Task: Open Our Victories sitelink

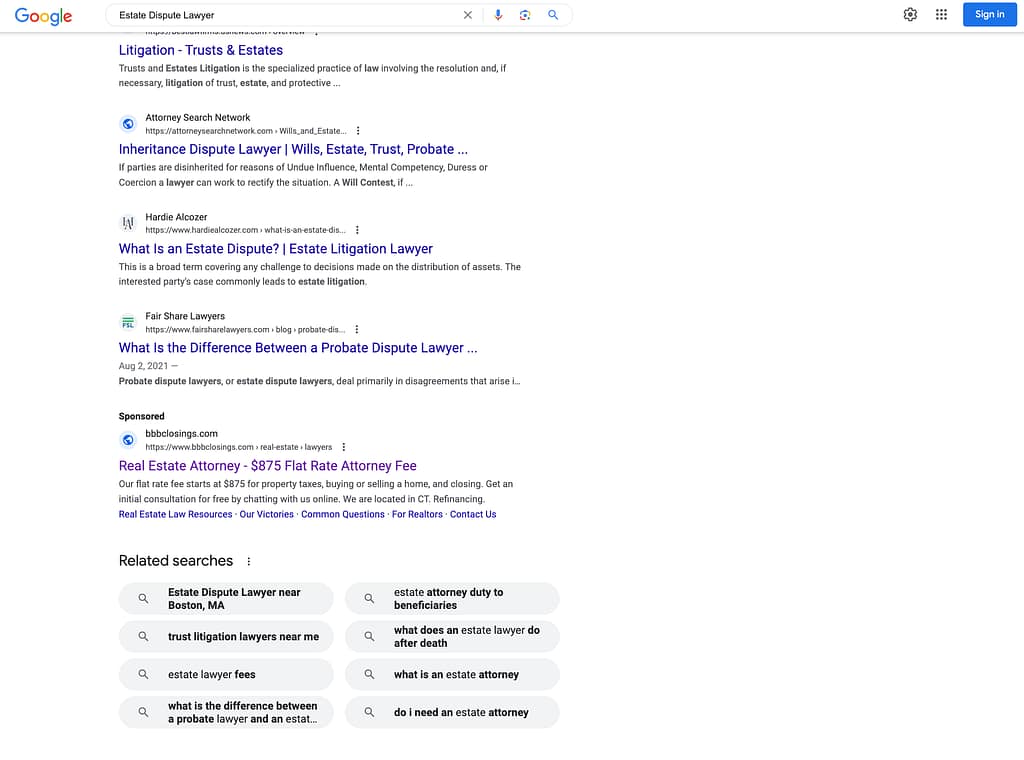Action: (x=266, y=515)
